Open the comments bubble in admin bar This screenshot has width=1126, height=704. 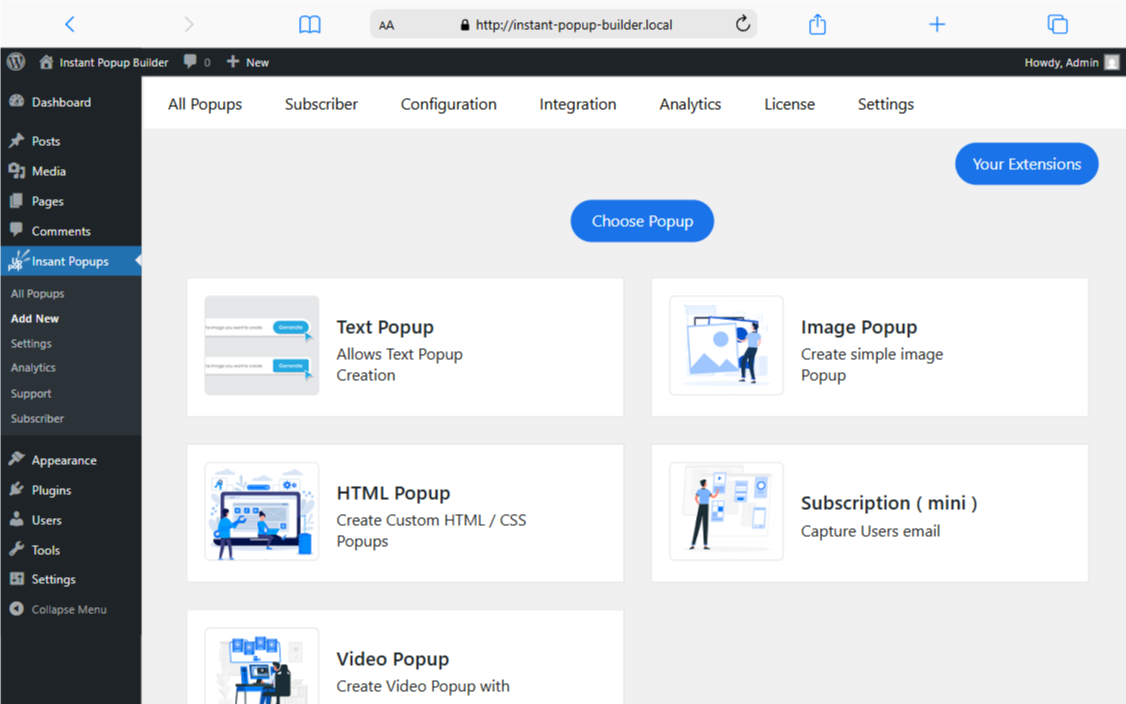click(190, 62)
